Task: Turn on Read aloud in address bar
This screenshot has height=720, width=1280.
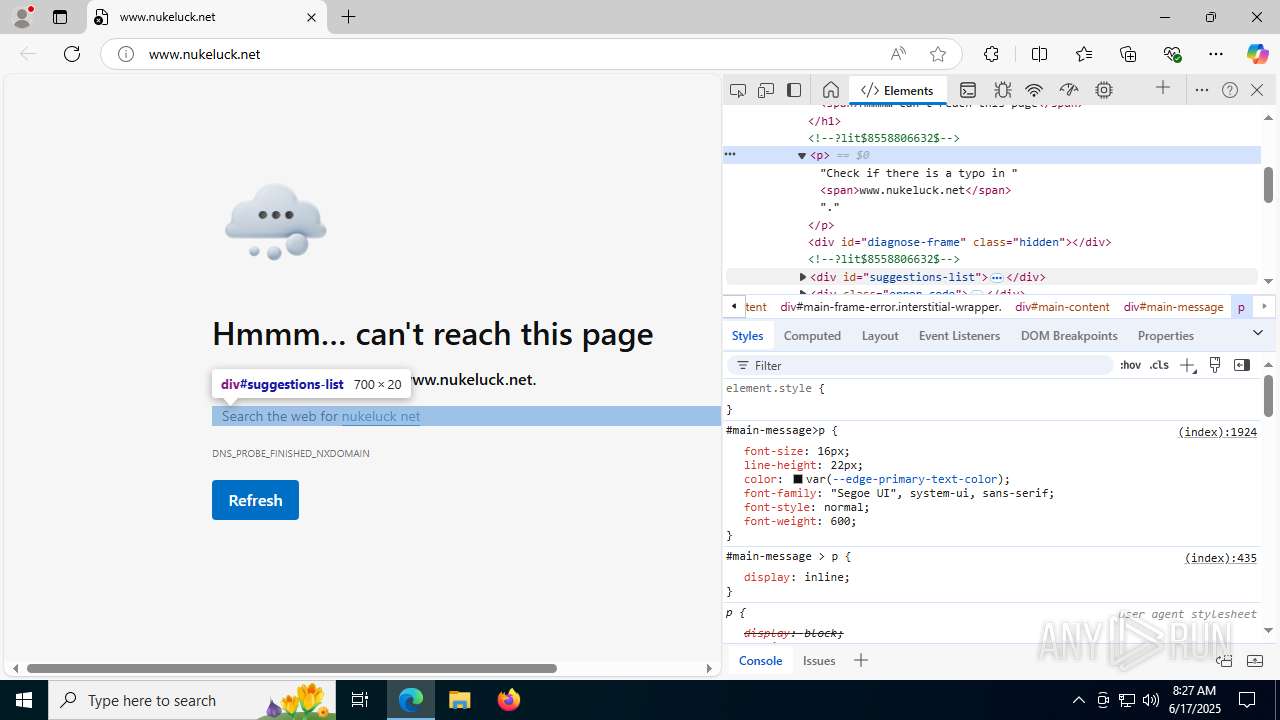Action: coord(898,54)
